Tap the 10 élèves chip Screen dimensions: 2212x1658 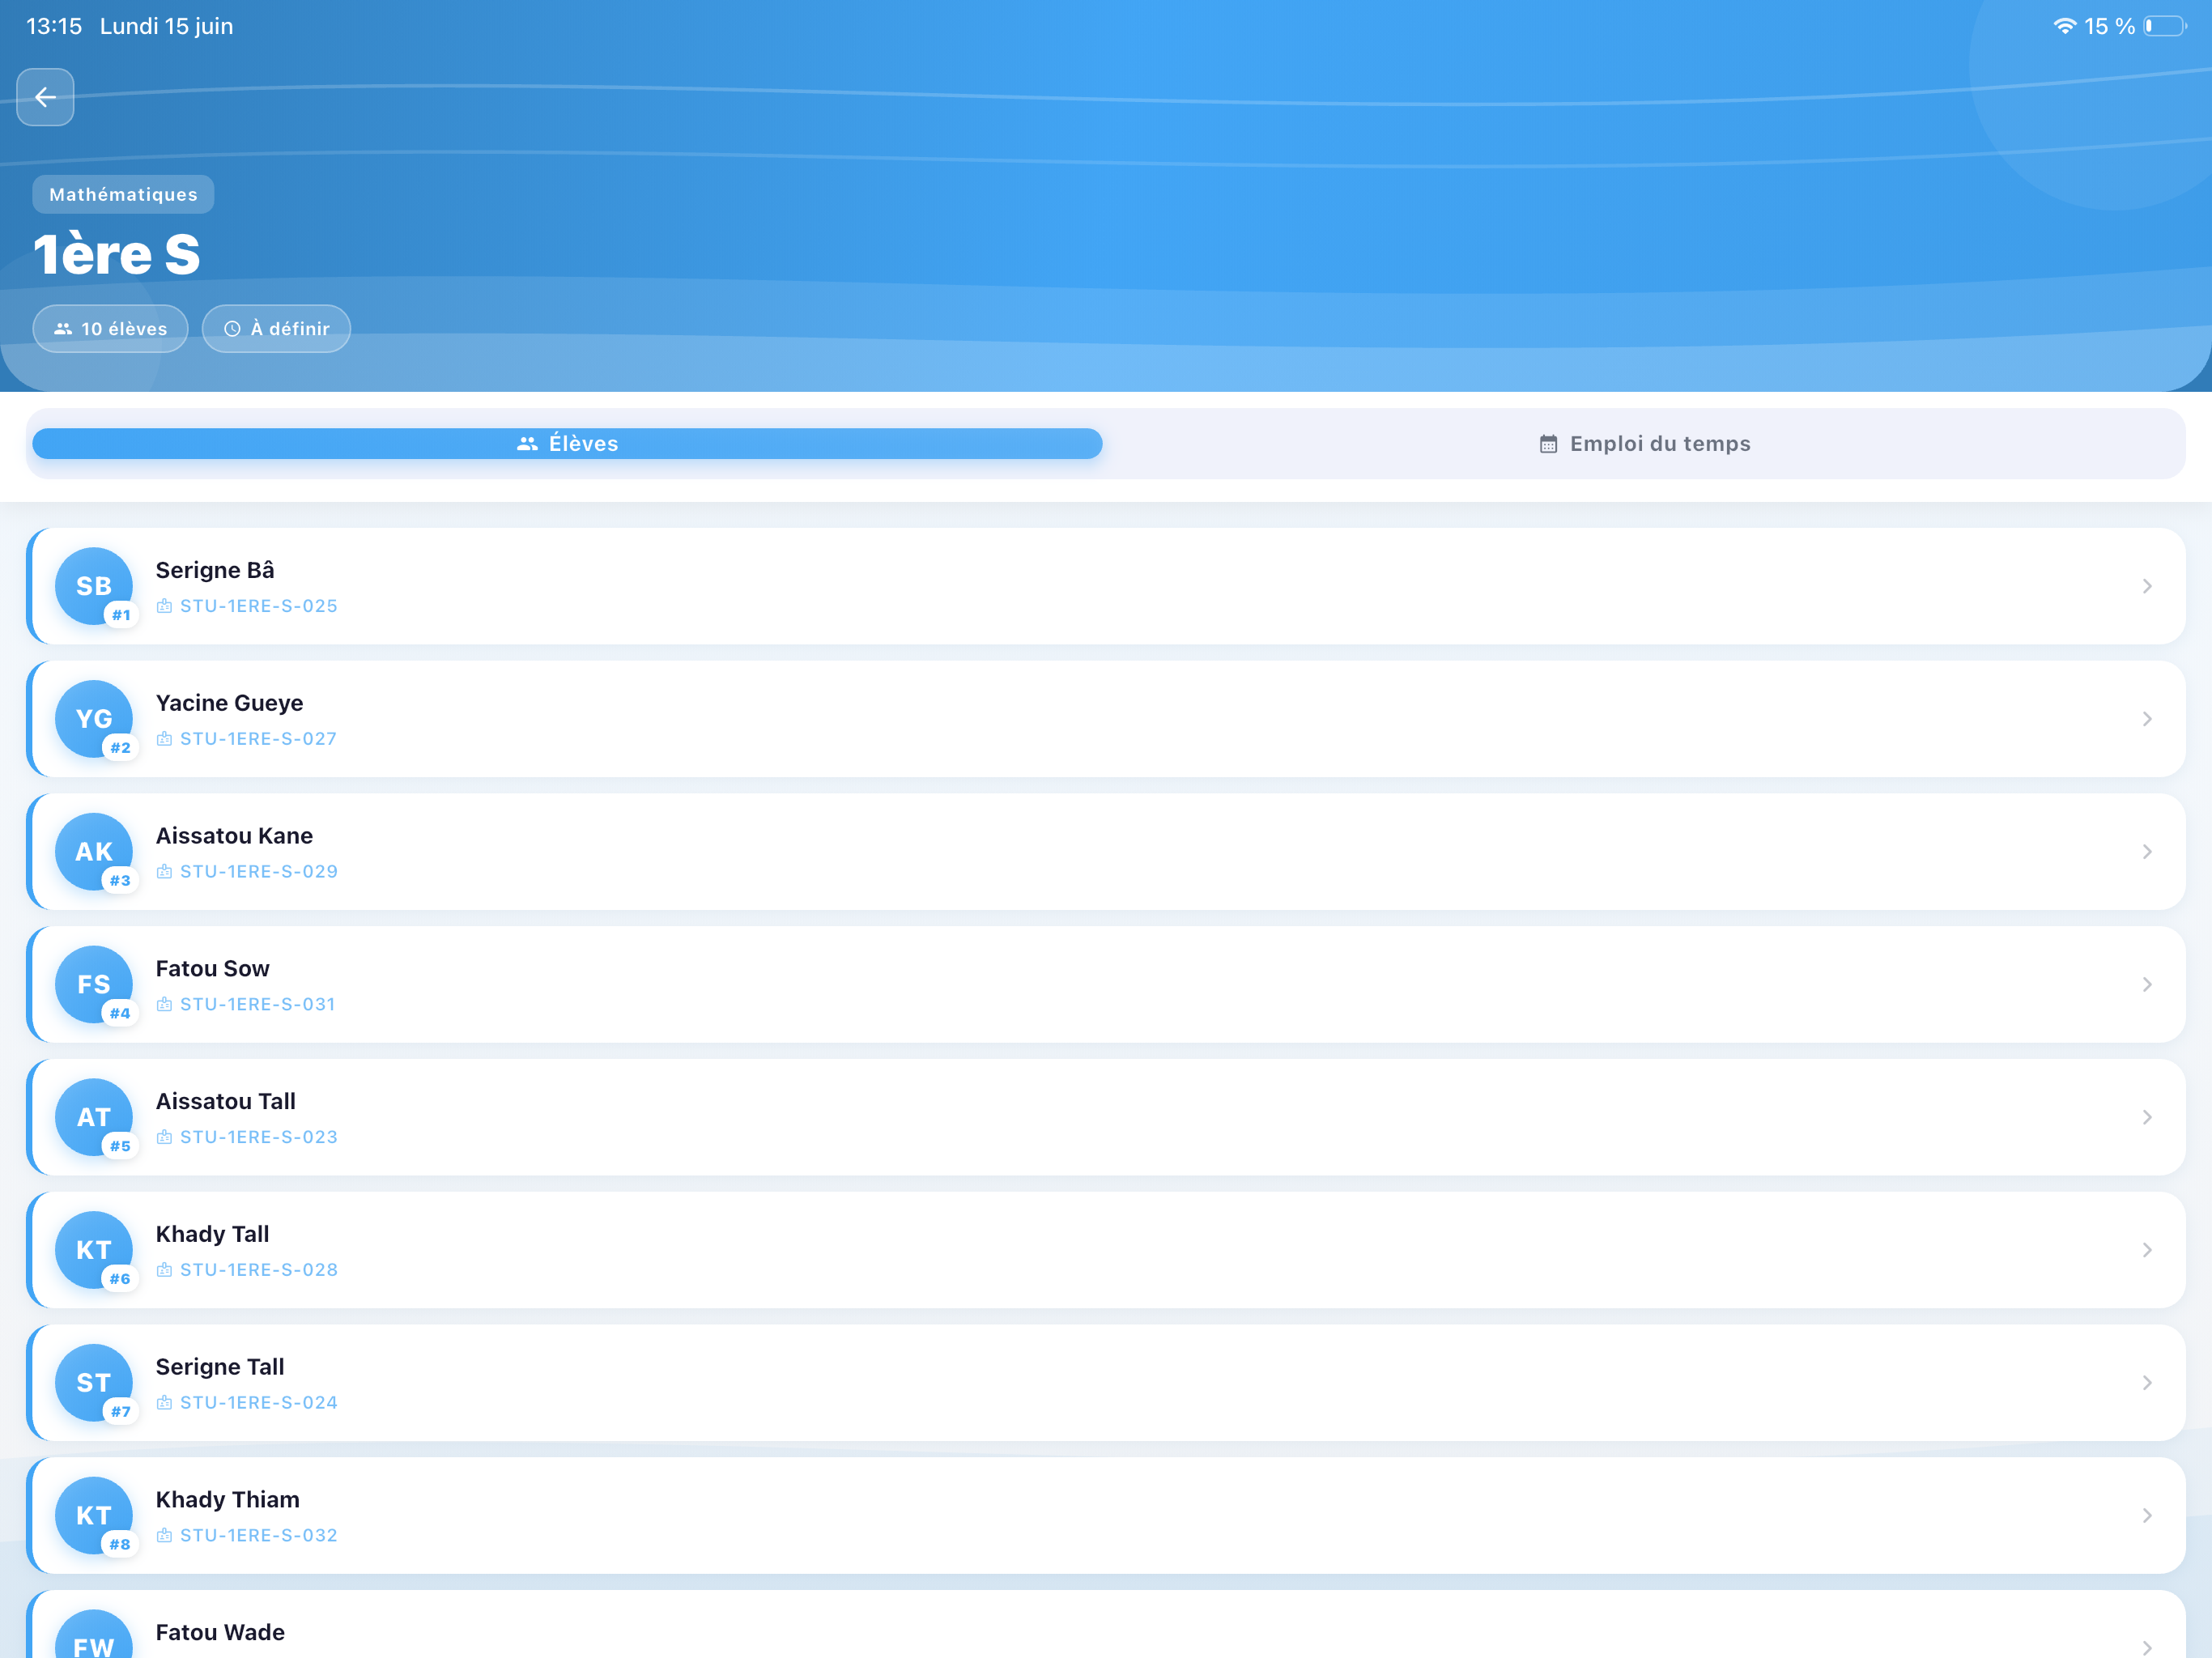(x=110, y=329)
